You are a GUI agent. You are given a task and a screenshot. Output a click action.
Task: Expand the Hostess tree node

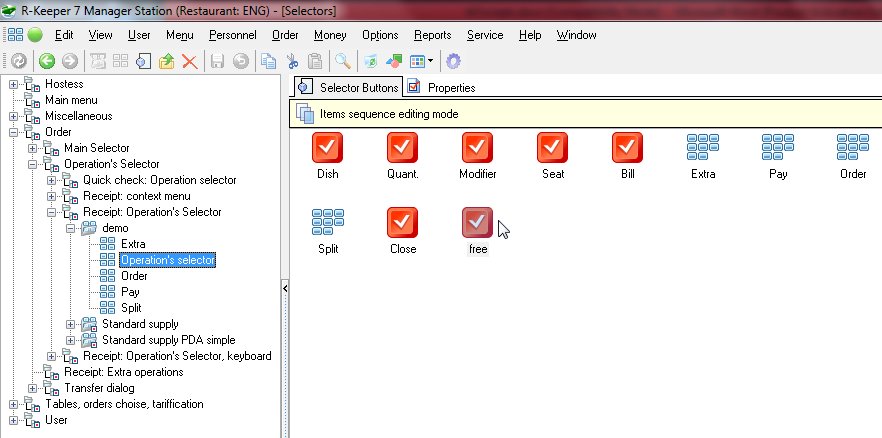14,84
